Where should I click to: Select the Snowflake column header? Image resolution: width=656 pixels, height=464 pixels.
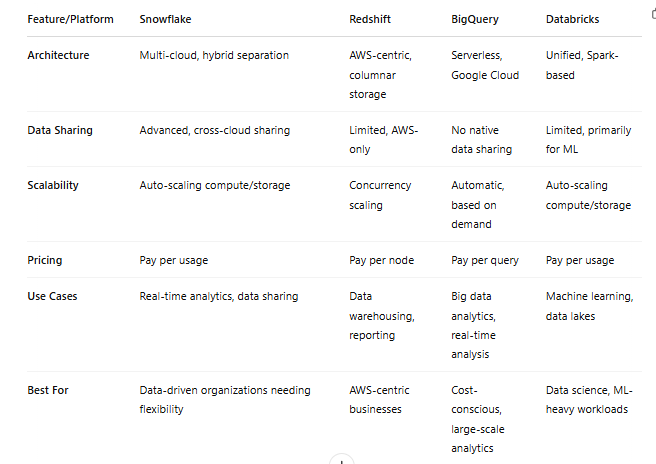[165, 19]
